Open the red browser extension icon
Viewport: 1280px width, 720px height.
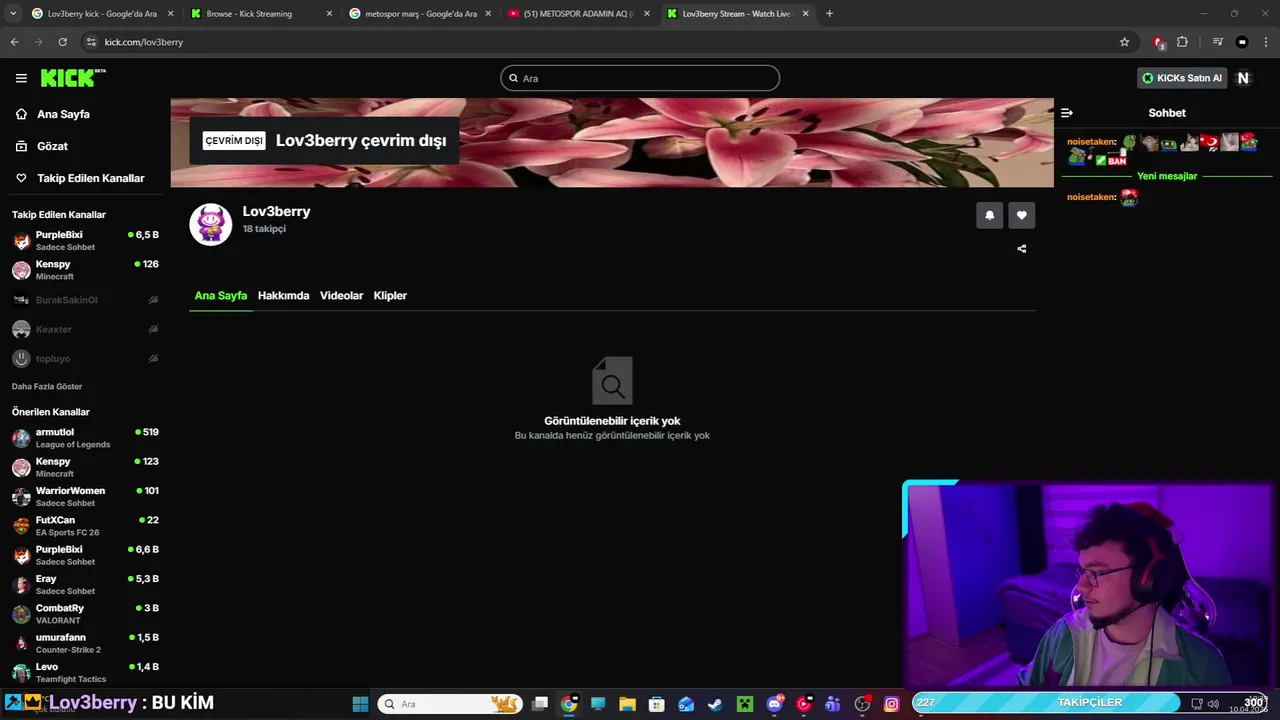tap(1158, 42)
